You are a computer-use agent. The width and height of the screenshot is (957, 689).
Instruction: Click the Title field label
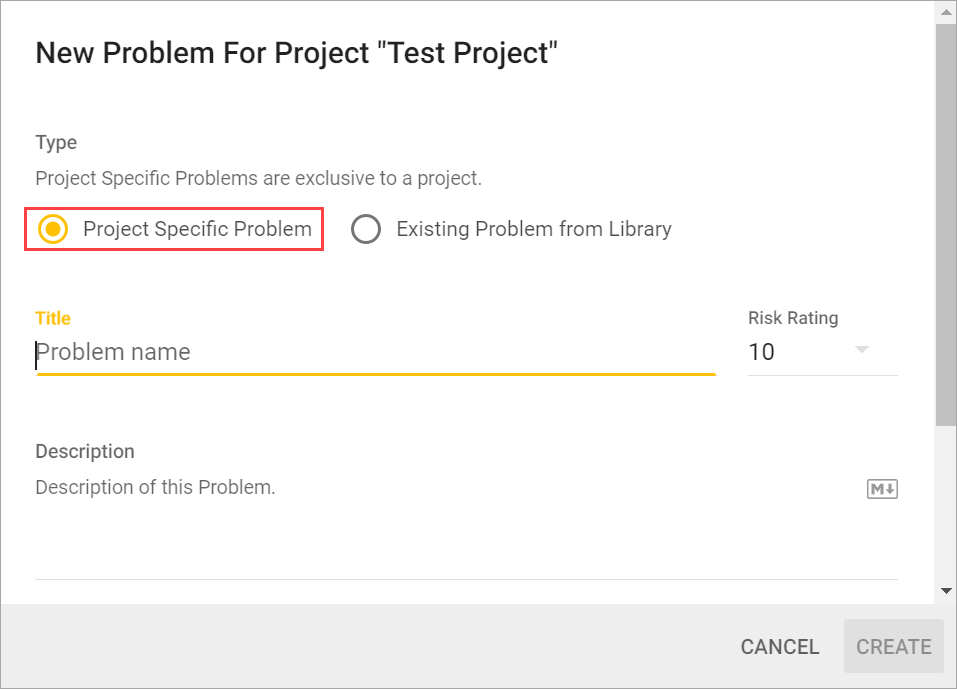53,318
